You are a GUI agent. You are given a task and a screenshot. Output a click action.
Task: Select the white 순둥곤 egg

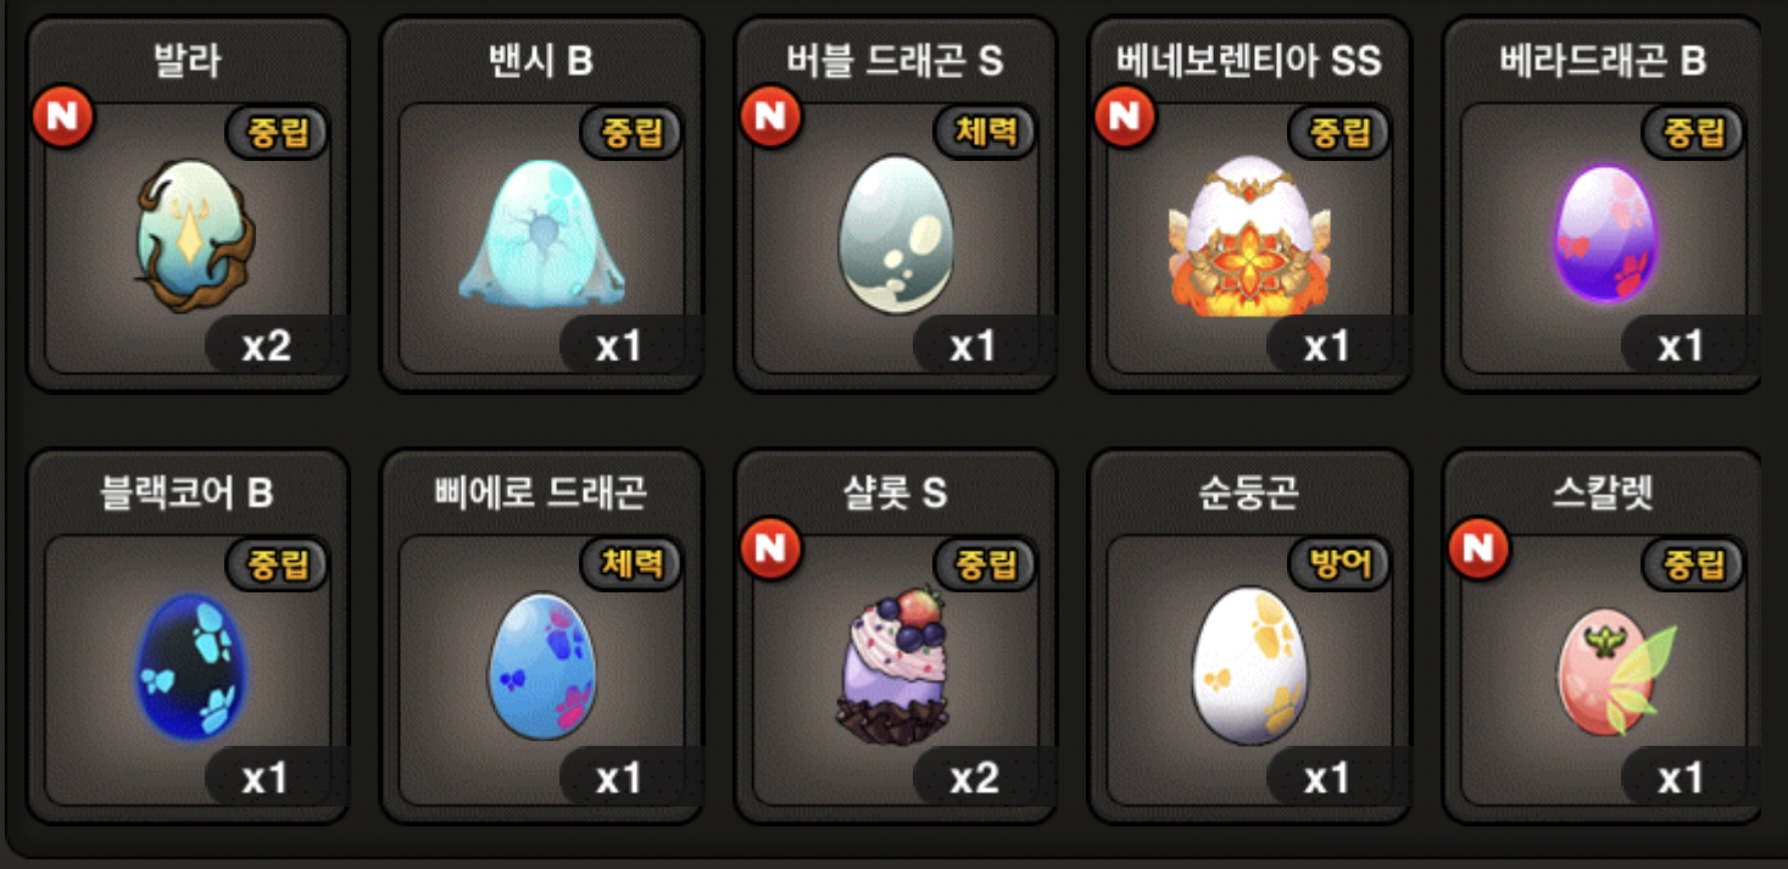pos(1249,666)
